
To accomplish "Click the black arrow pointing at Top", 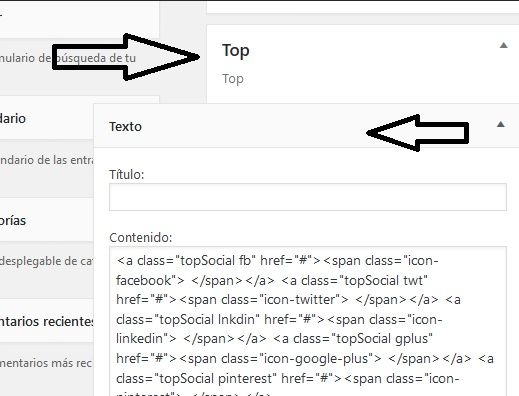I will (x=126, y=57).
